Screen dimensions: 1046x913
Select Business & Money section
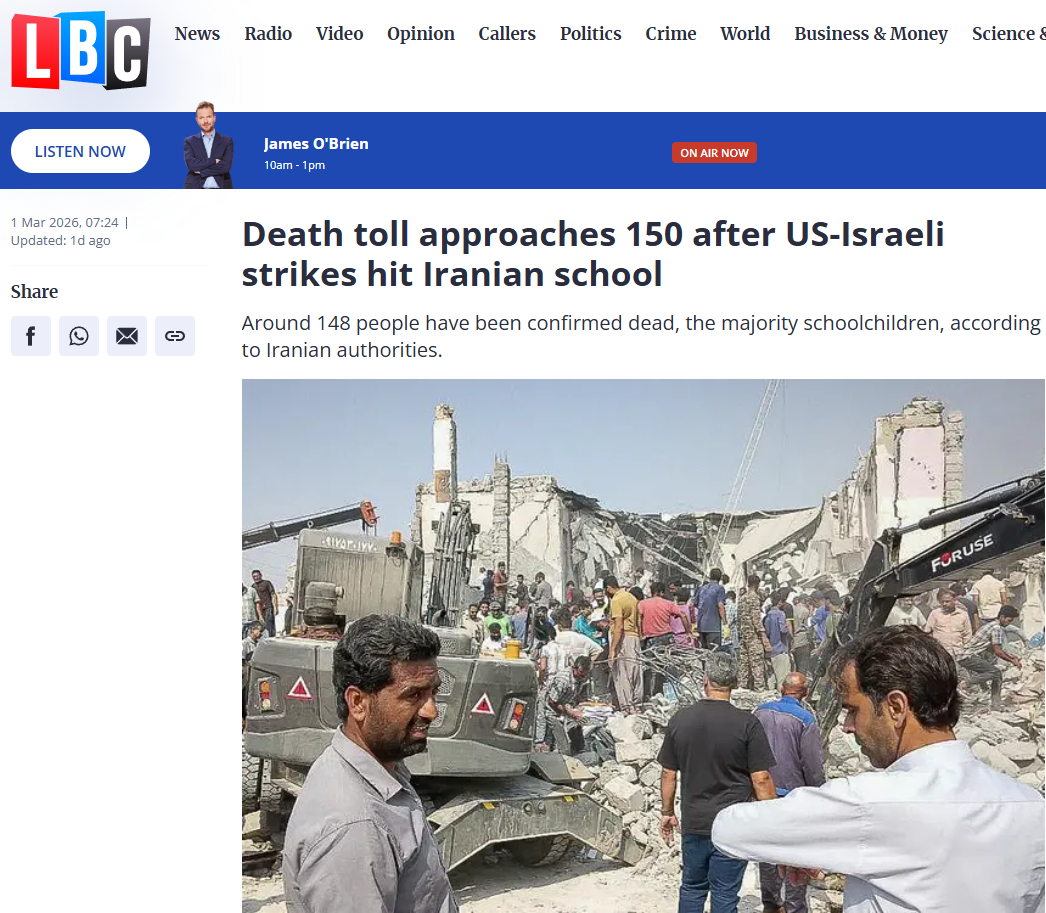[871, 33]
